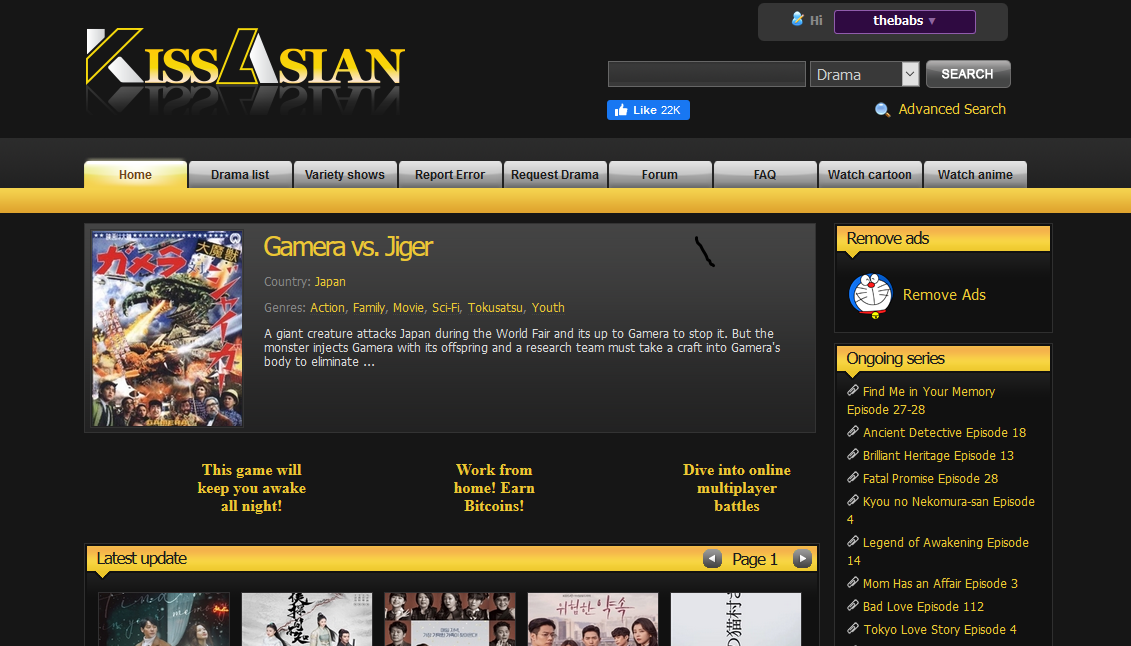Select the Home tab
1131x646 pixels.
point(136,174)
